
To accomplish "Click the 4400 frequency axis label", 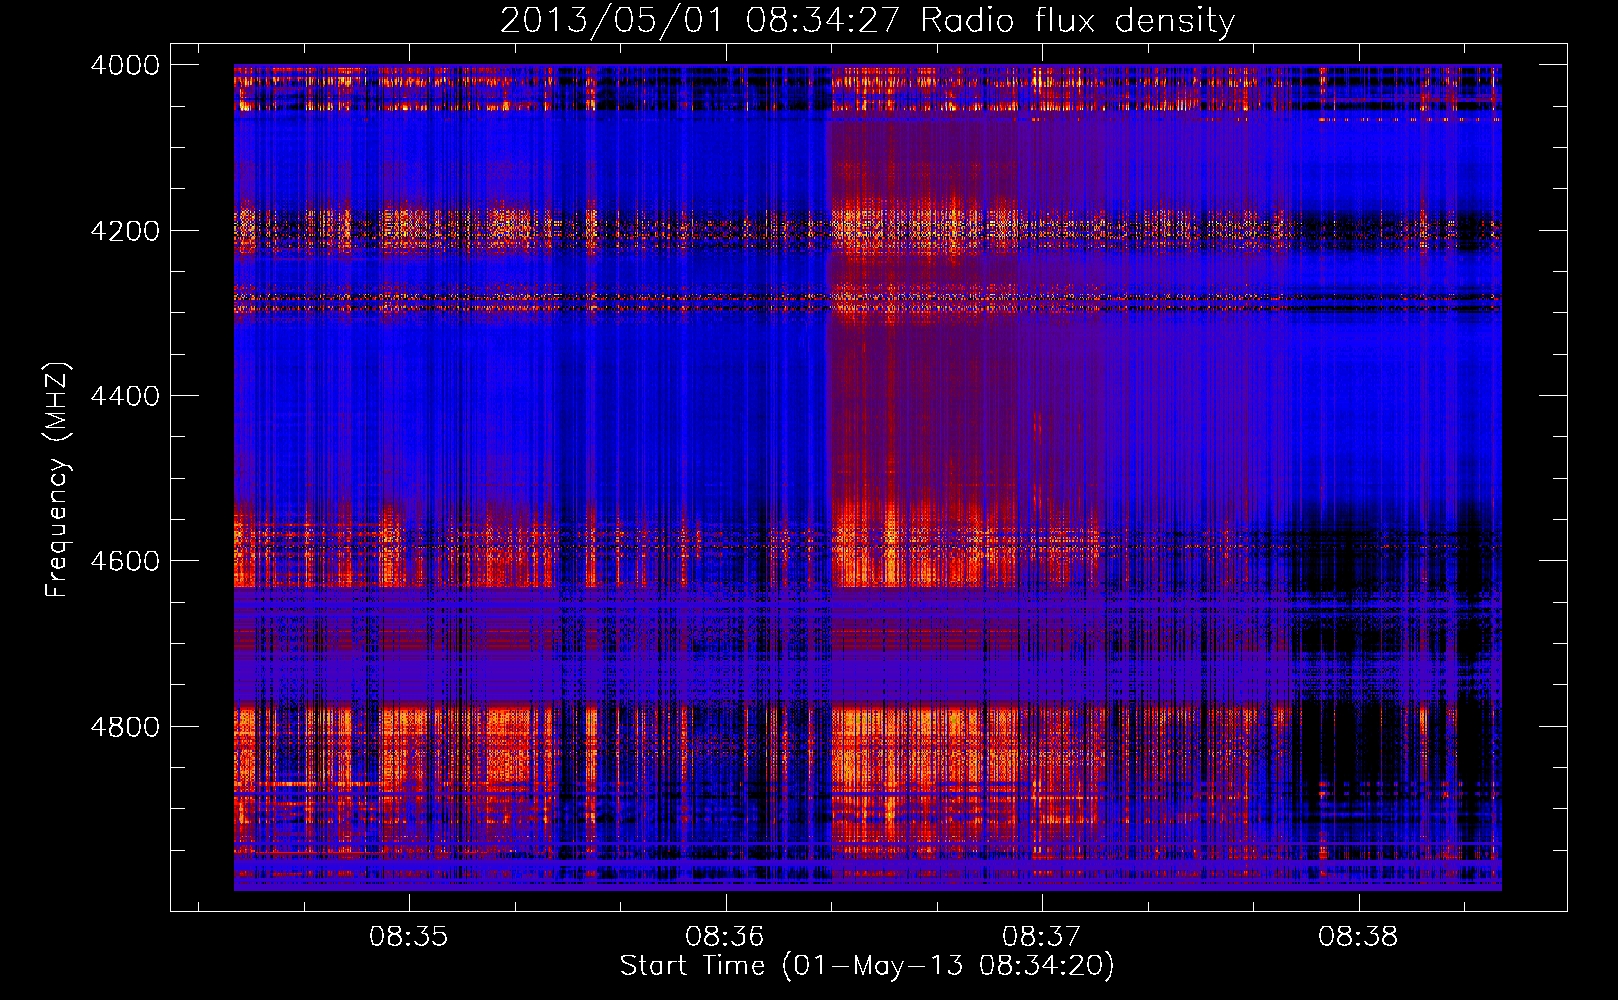I will pos(125,396).
